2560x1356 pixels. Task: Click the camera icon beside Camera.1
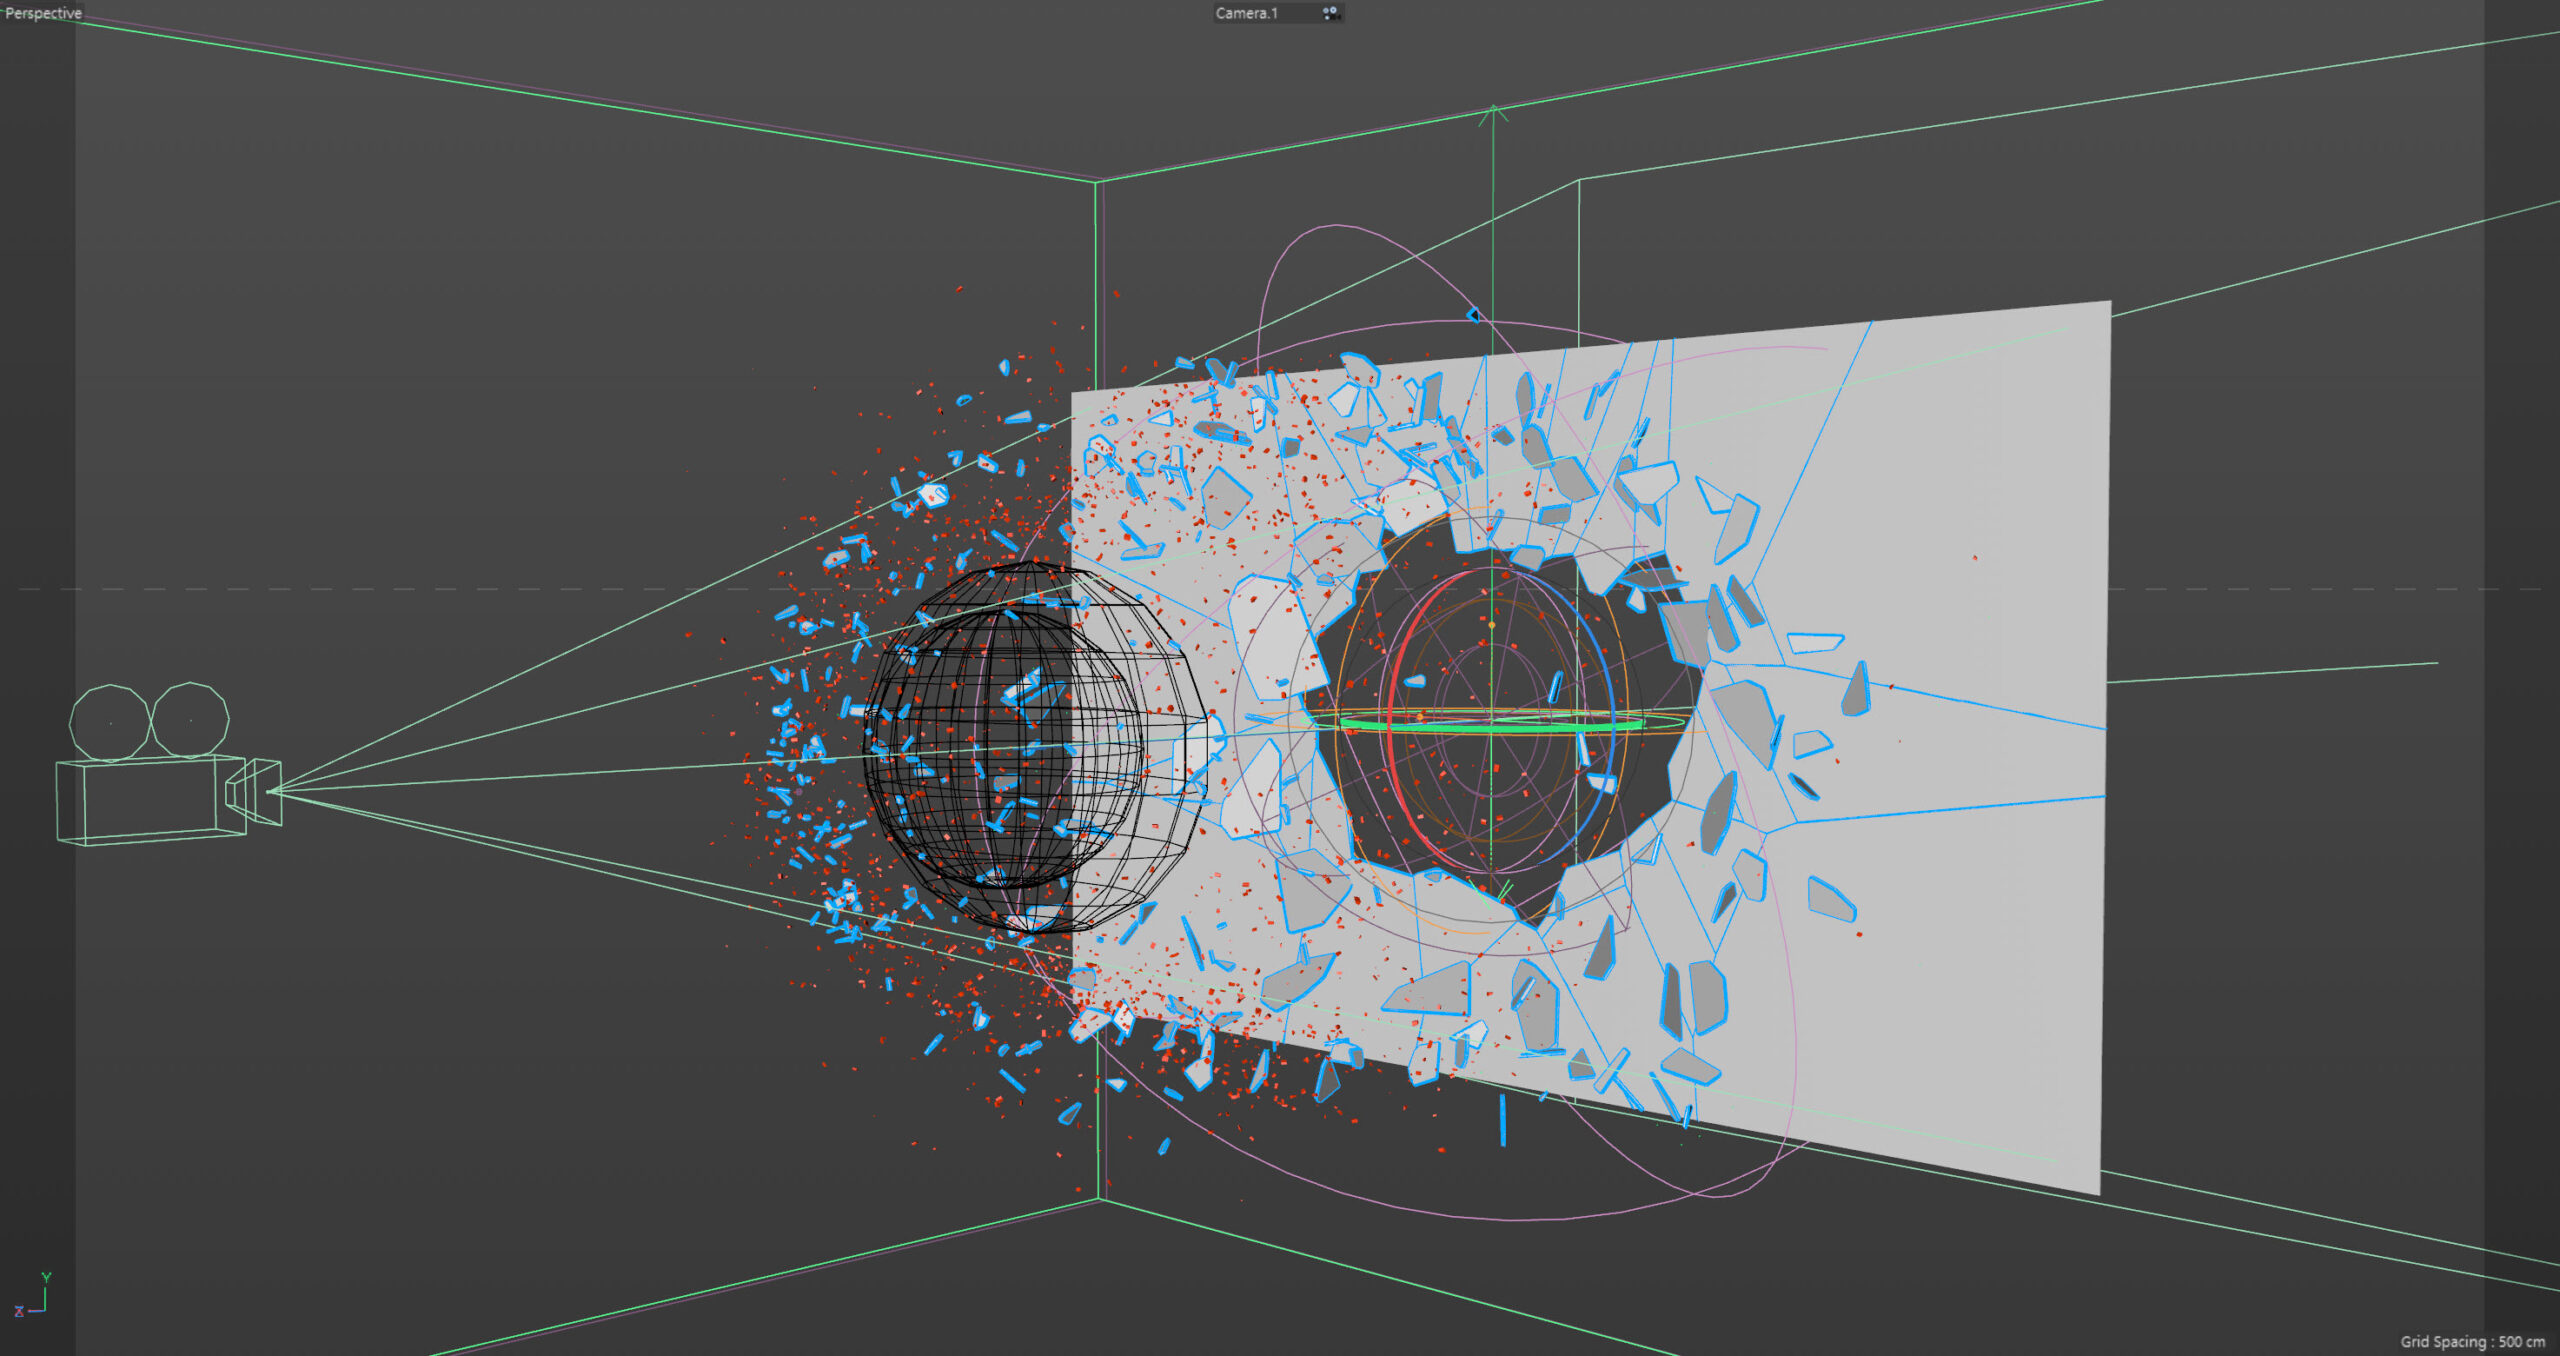1330,13
